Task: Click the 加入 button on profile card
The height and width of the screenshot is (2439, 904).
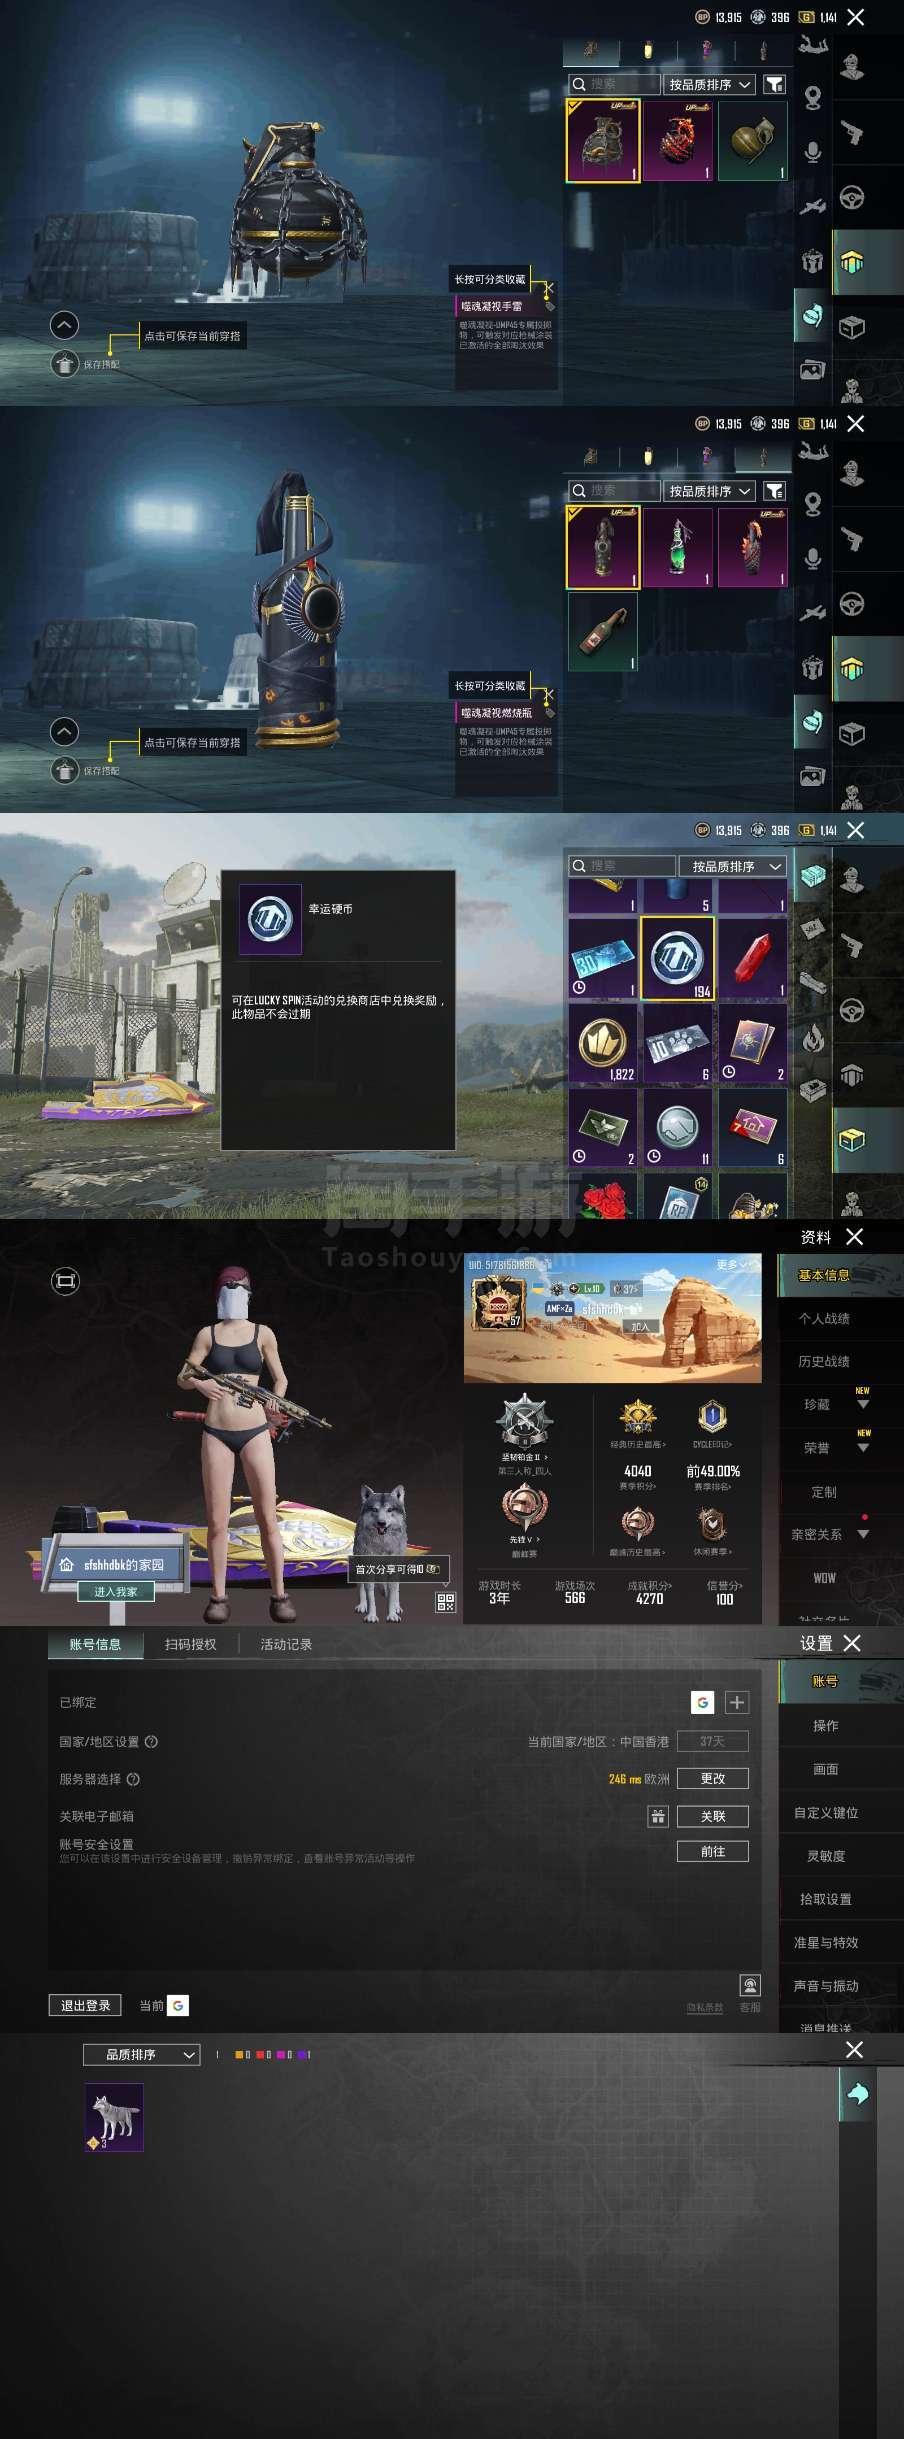Action: (x=640, y=1326)
